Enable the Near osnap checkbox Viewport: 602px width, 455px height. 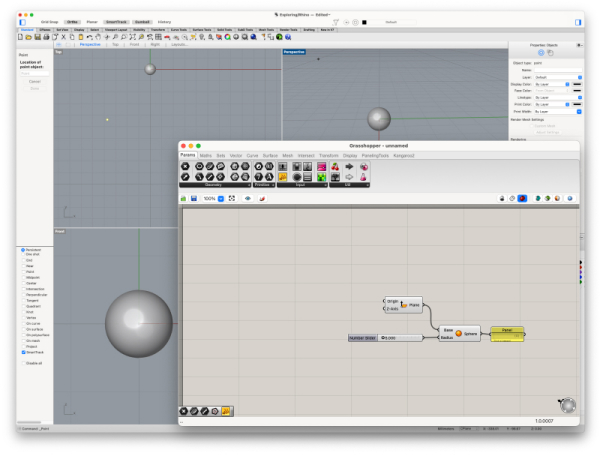click(23, 266)
